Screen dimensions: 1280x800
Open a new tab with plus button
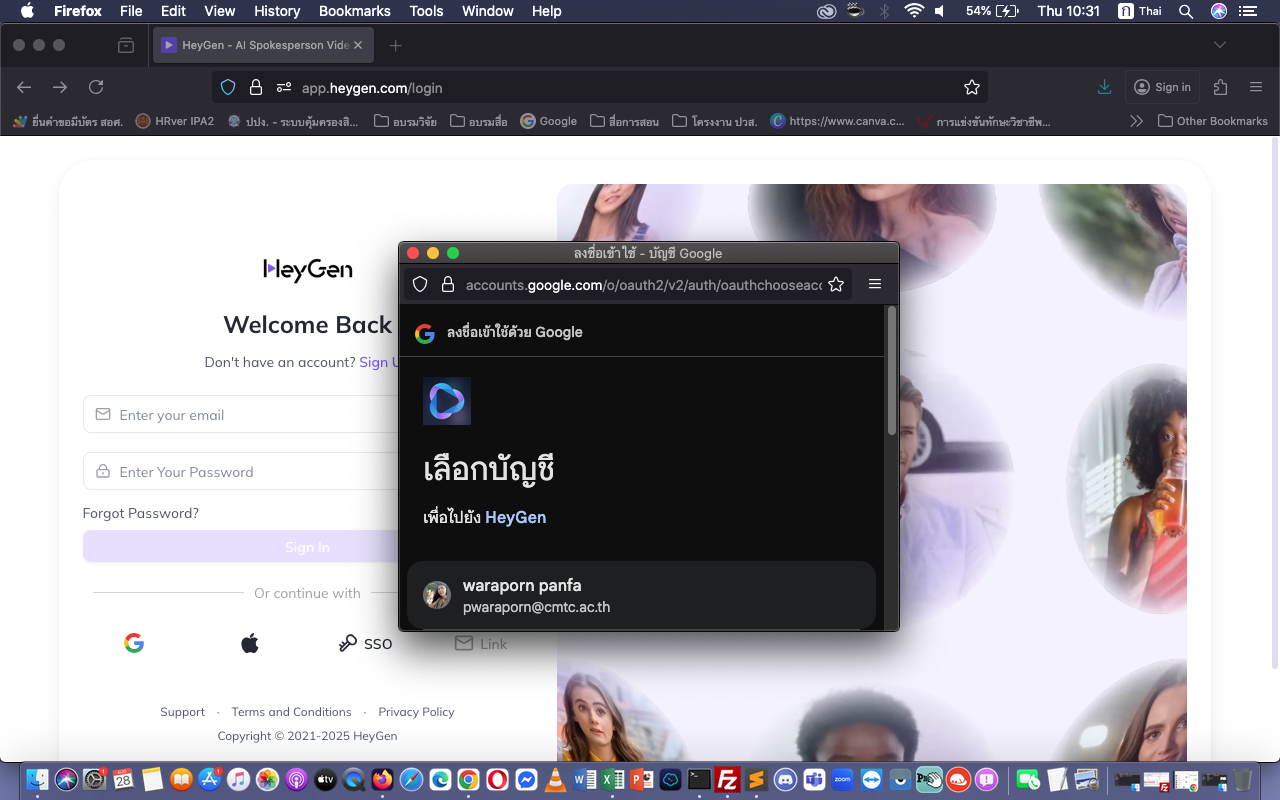coord(395,45)
